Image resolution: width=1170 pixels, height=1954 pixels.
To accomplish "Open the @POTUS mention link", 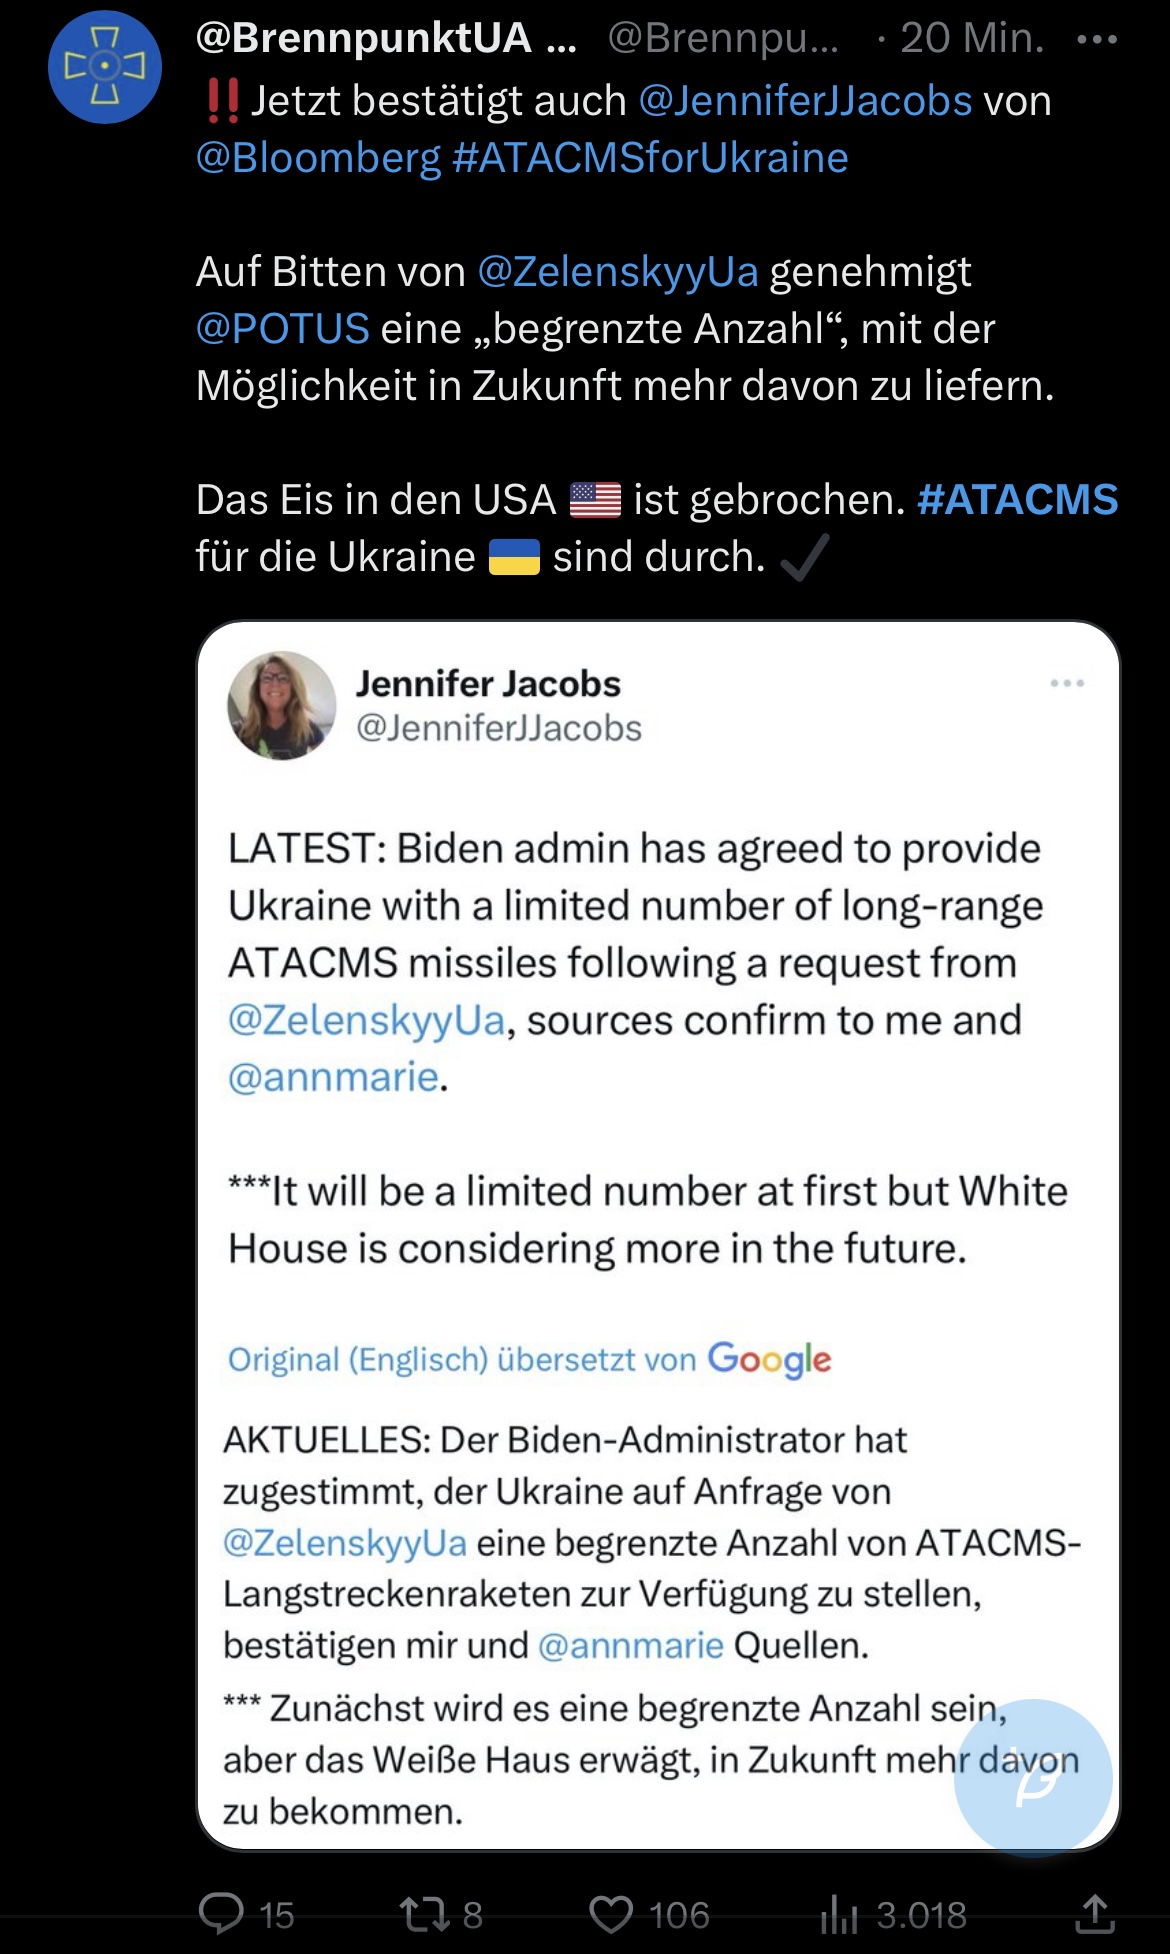I will (x=283, y=329).
